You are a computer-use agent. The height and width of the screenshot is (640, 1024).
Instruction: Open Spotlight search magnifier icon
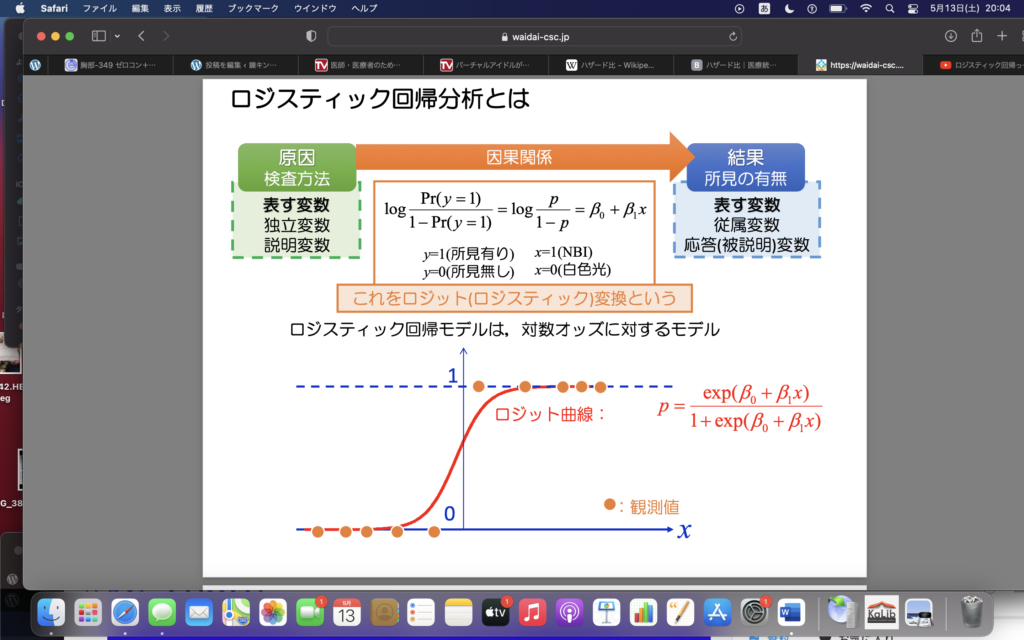point(890,8)
